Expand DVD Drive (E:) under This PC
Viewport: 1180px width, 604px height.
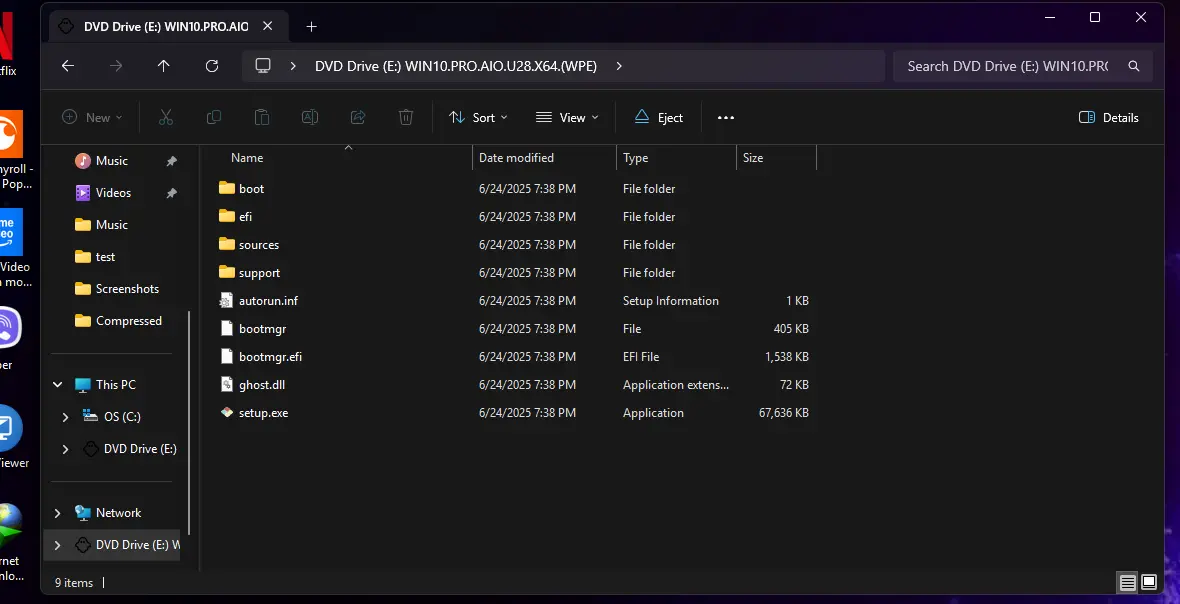(x=65, y=449)
